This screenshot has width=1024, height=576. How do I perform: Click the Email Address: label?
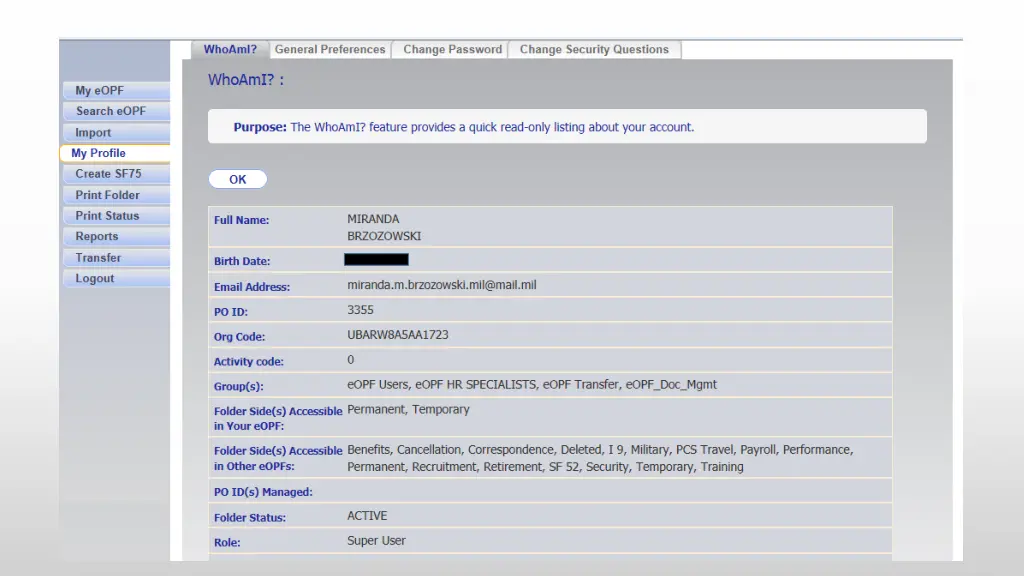coord(252,287)
